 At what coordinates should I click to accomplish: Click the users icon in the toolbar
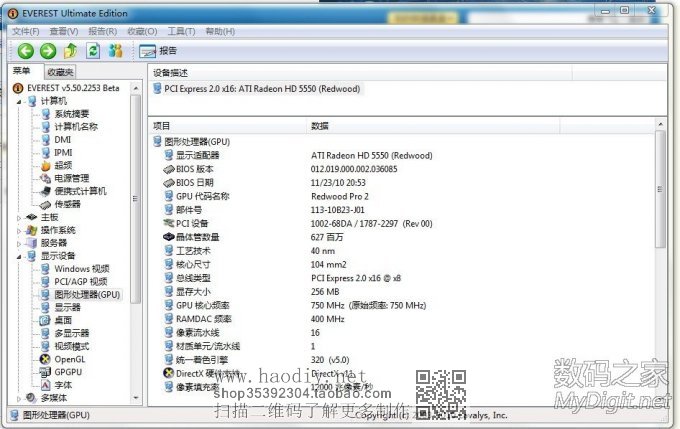pyautogui.click(x=115, y=51)
